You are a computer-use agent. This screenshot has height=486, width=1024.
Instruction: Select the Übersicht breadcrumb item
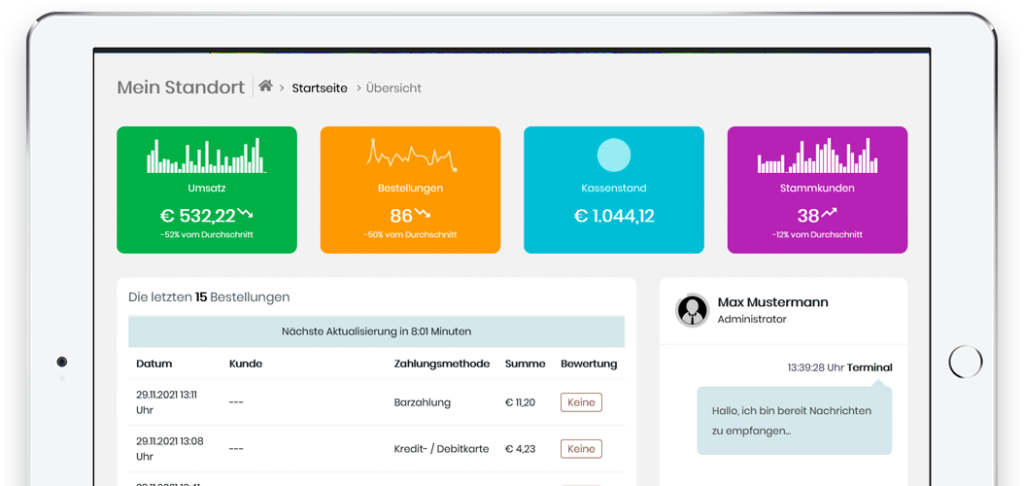tap(393, 88)
